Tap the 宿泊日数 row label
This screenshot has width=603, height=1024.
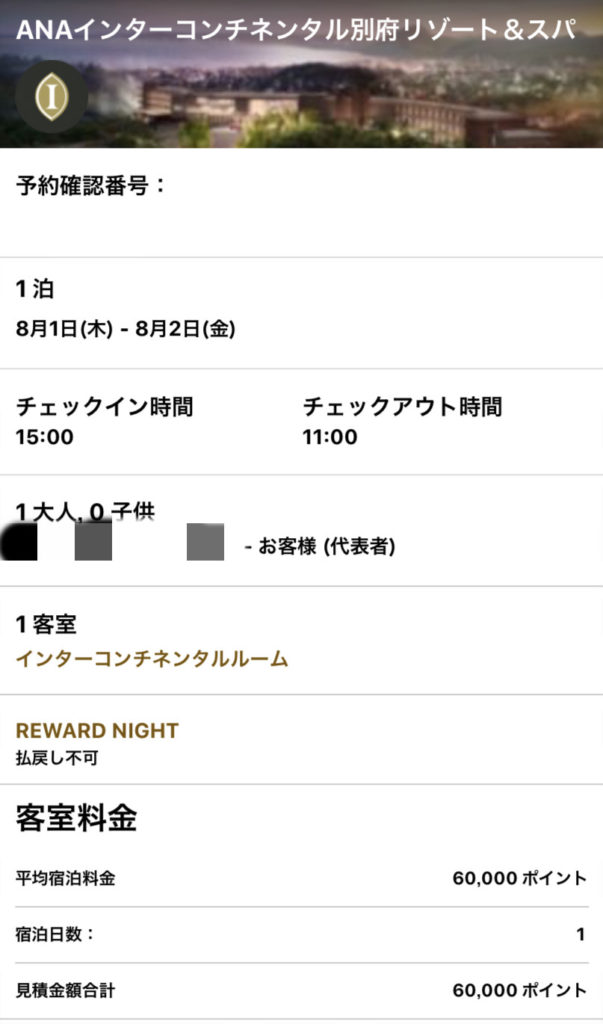tap(56, 935)
